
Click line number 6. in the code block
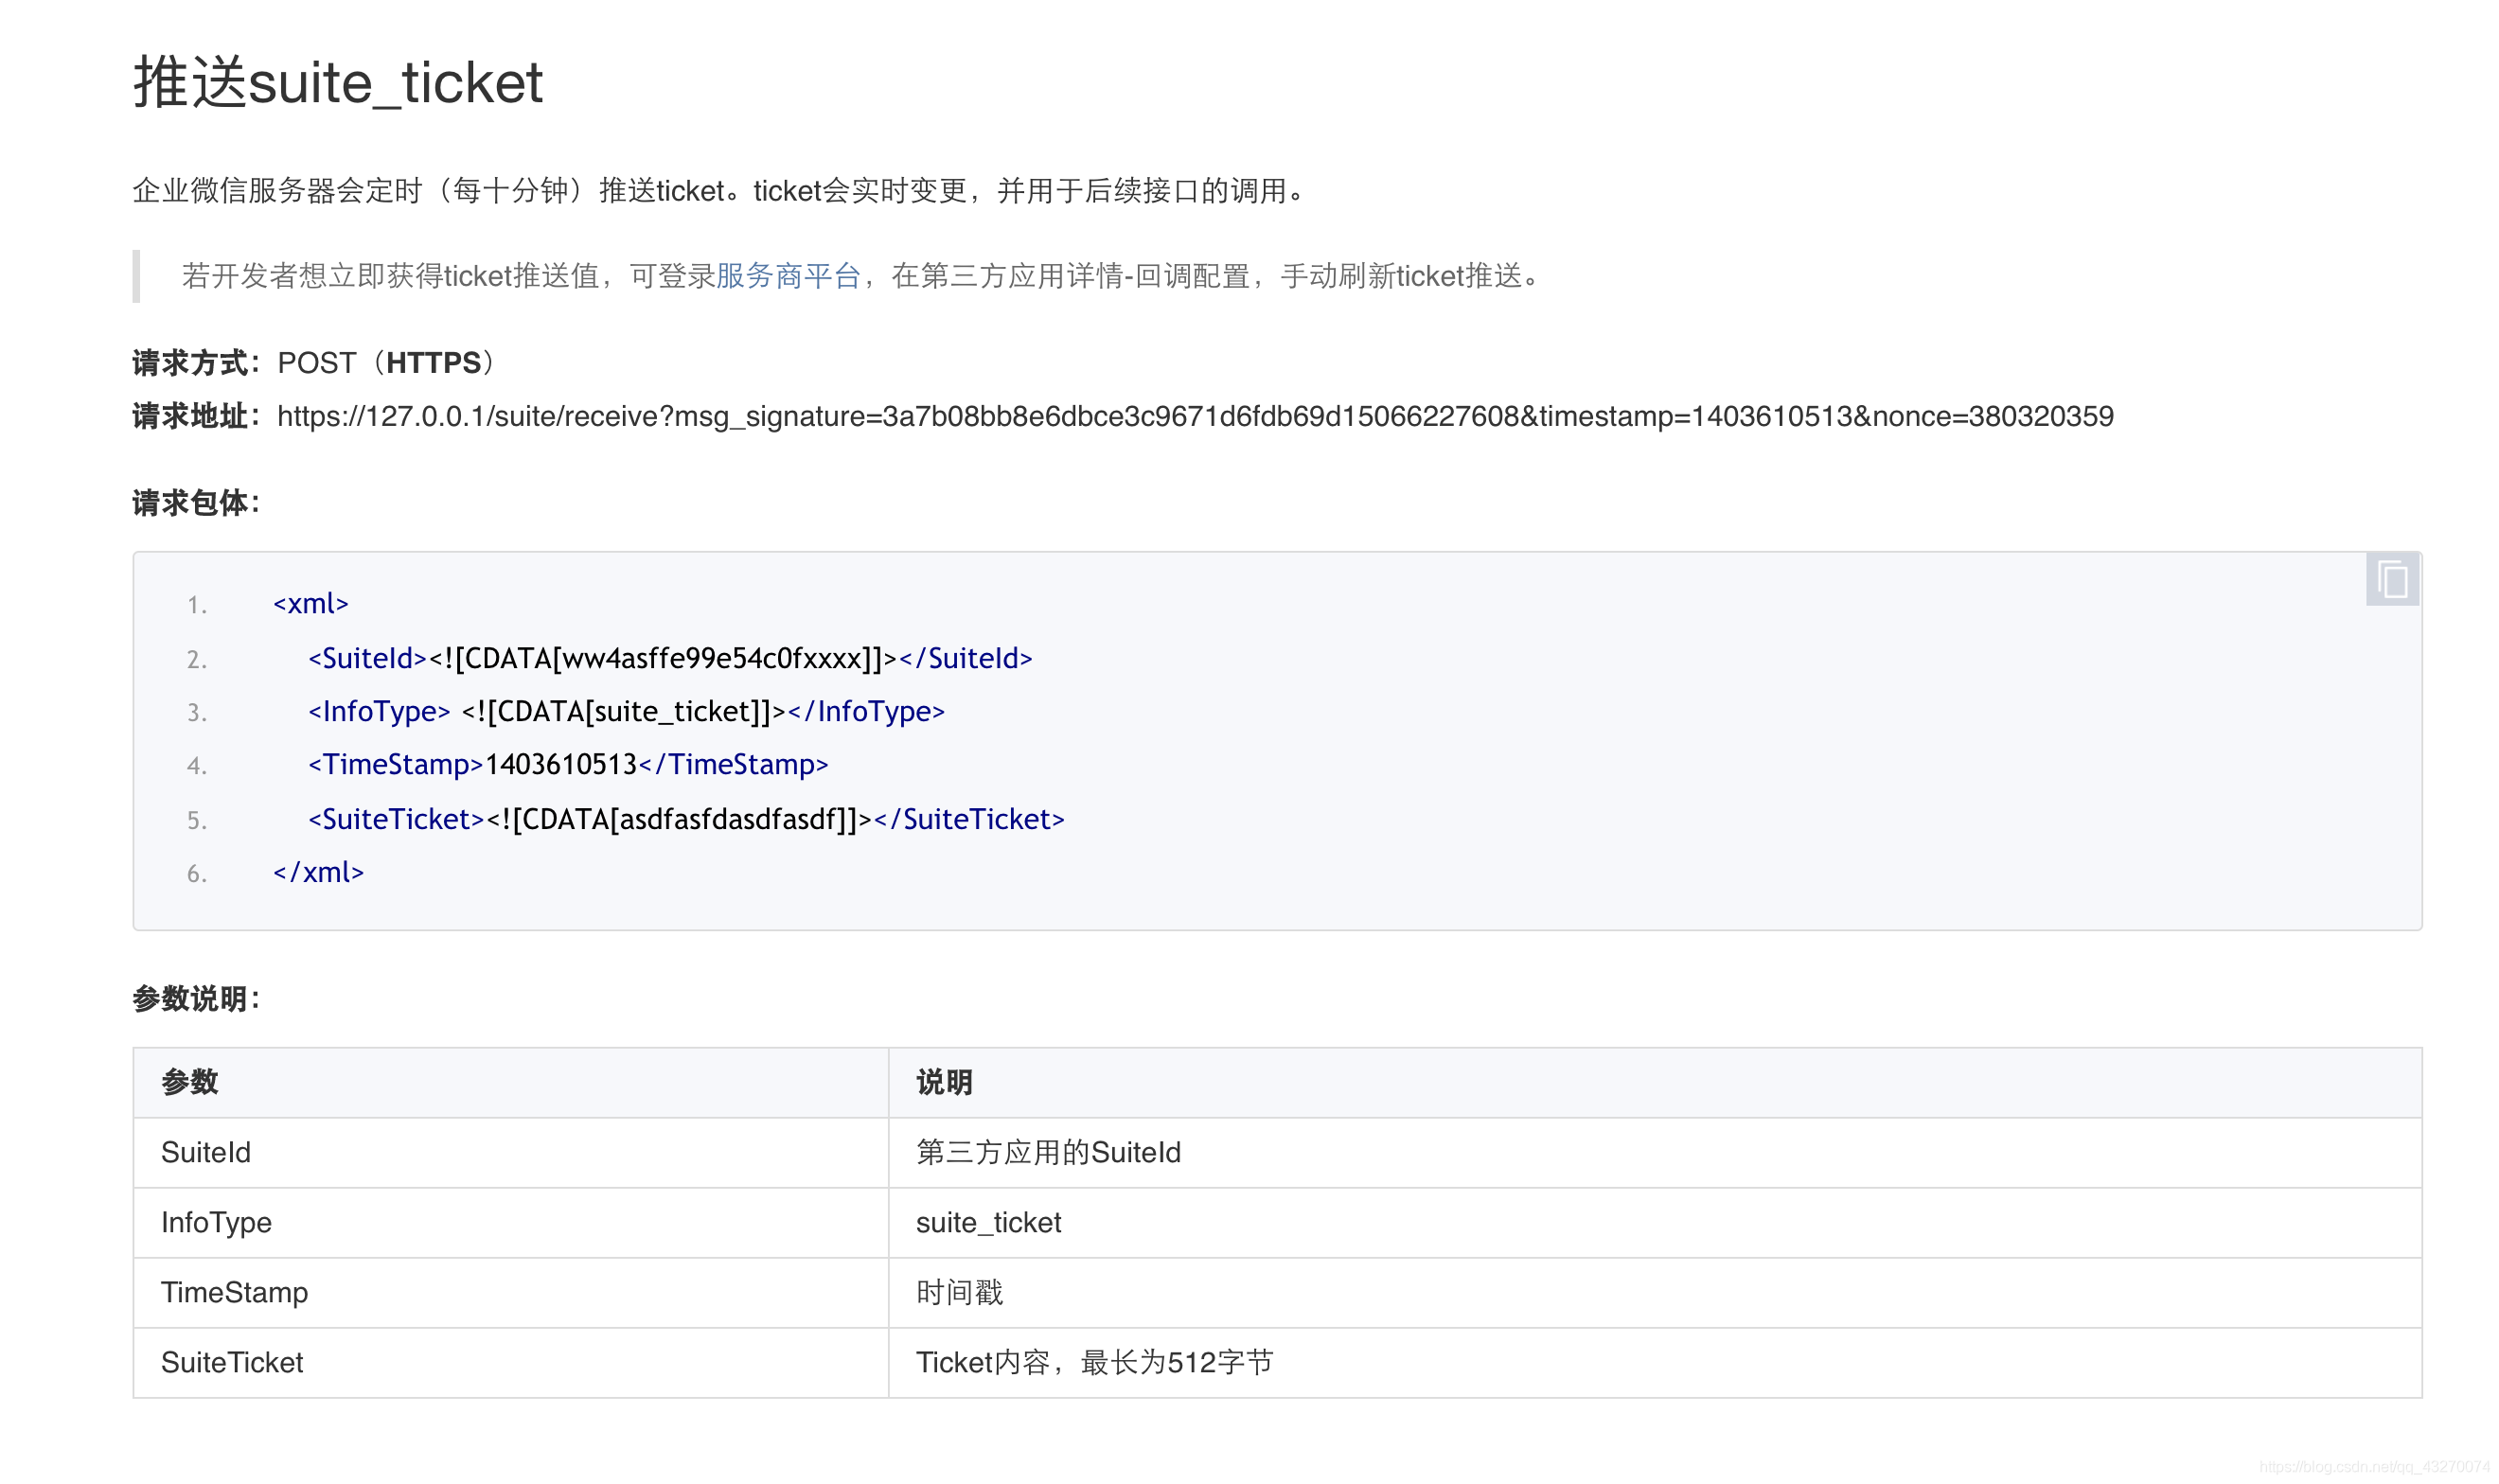[x=197, y=874]
